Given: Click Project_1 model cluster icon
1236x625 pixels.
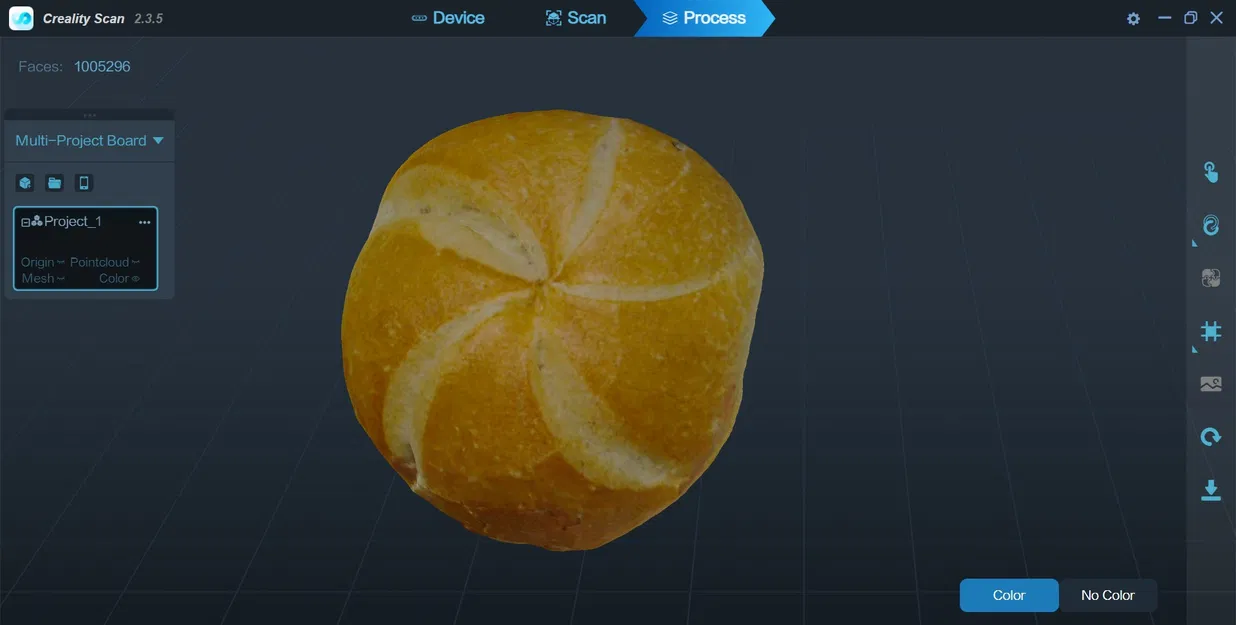Looking at the screenshot, I should pyautogui.click(x=37, y=221).
